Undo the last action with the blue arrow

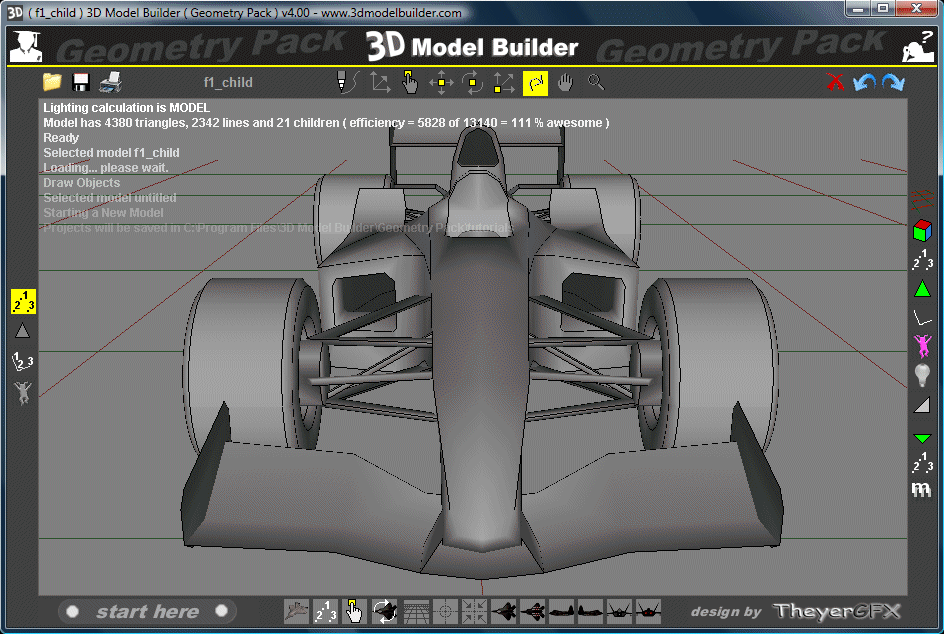(864, 83)
